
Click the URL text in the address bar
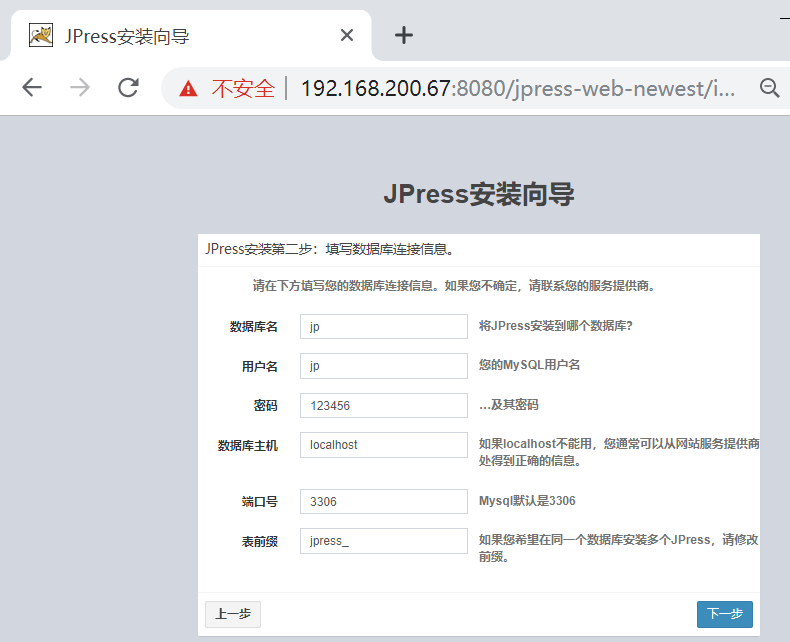[518, 89]
